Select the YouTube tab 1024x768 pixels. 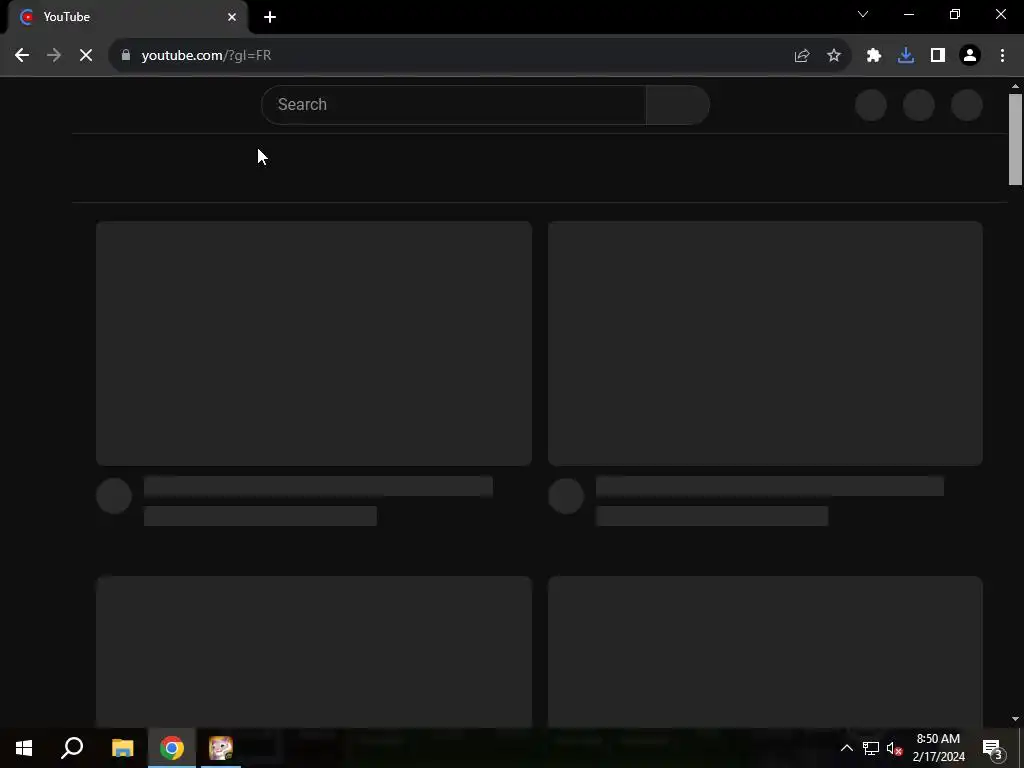127,17
